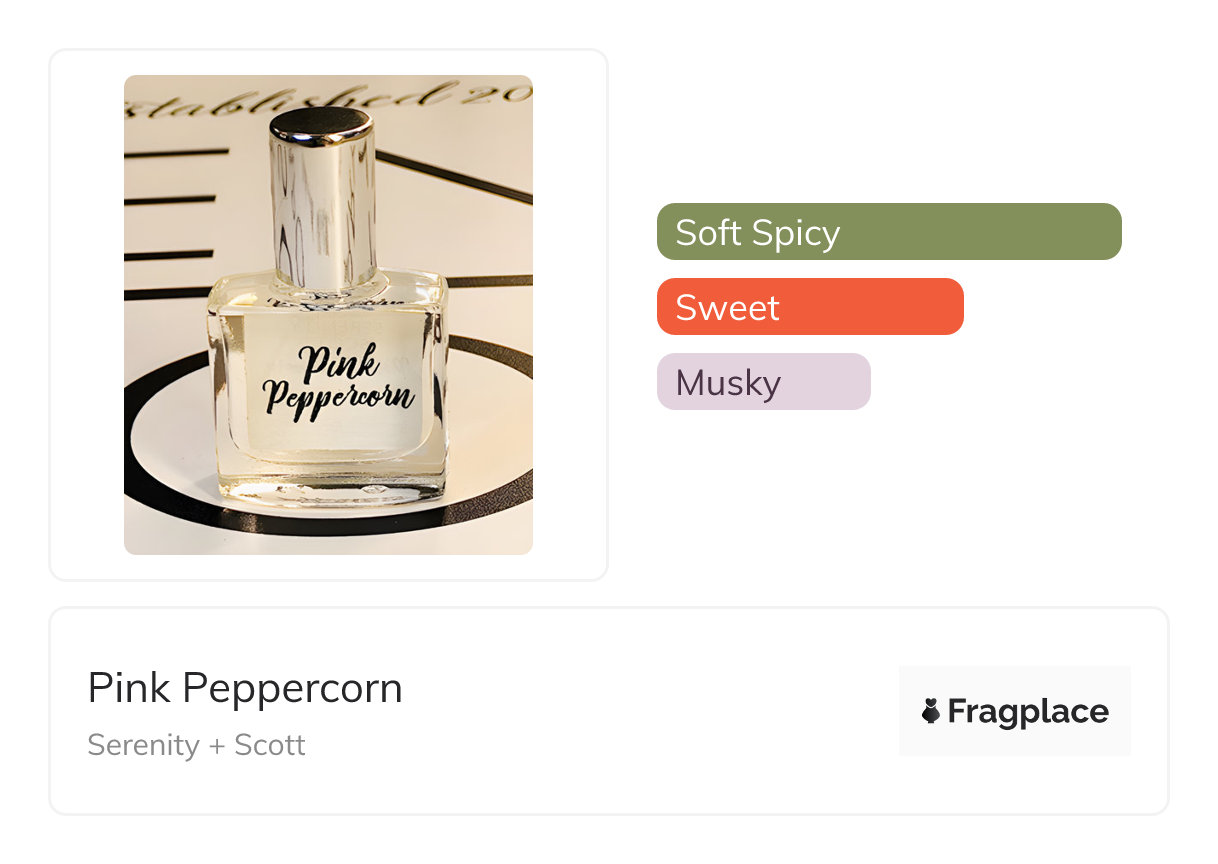Click the Fragplace bottle logo icon
This screenshot has height=864, width=1218.
coord(930,711)
